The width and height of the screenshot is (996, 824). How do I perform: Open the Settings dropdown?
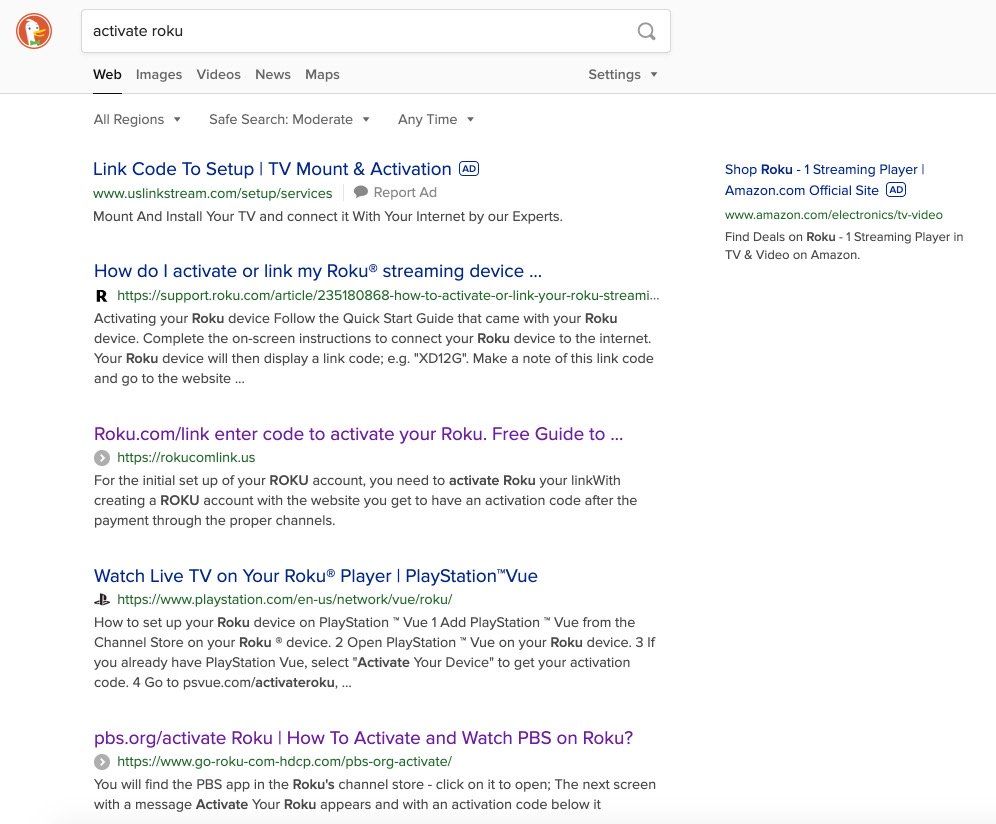622,74
